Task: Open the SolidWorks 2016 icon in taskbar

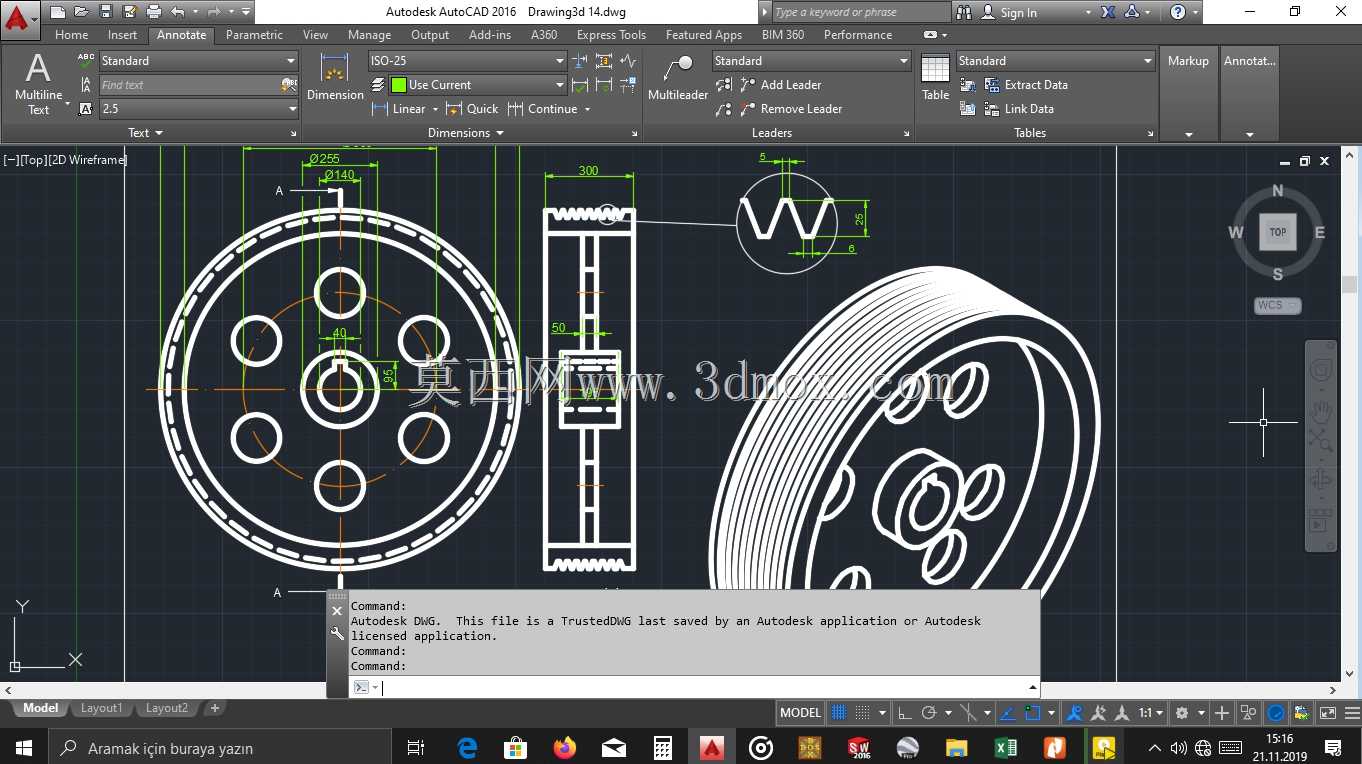Action: (x=859, y=747)
